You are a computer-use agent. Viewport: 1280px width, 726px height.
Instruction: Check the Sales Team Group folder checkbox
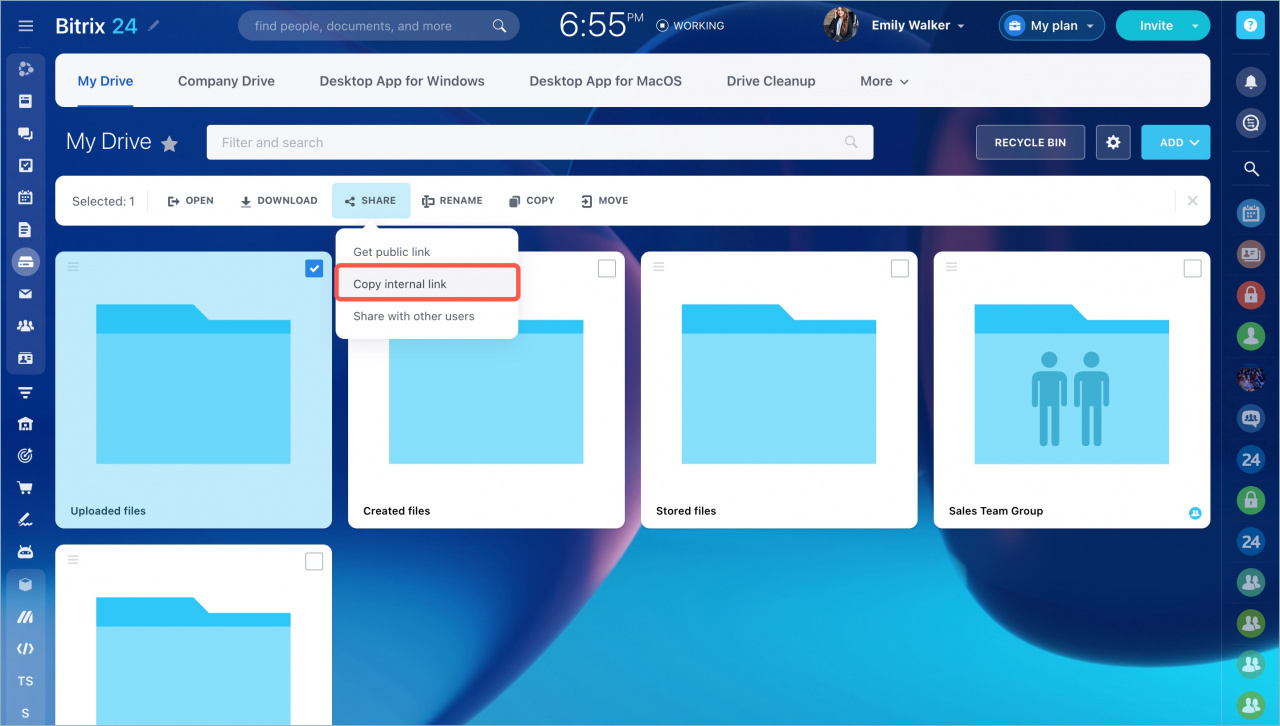click(1192, 268)
